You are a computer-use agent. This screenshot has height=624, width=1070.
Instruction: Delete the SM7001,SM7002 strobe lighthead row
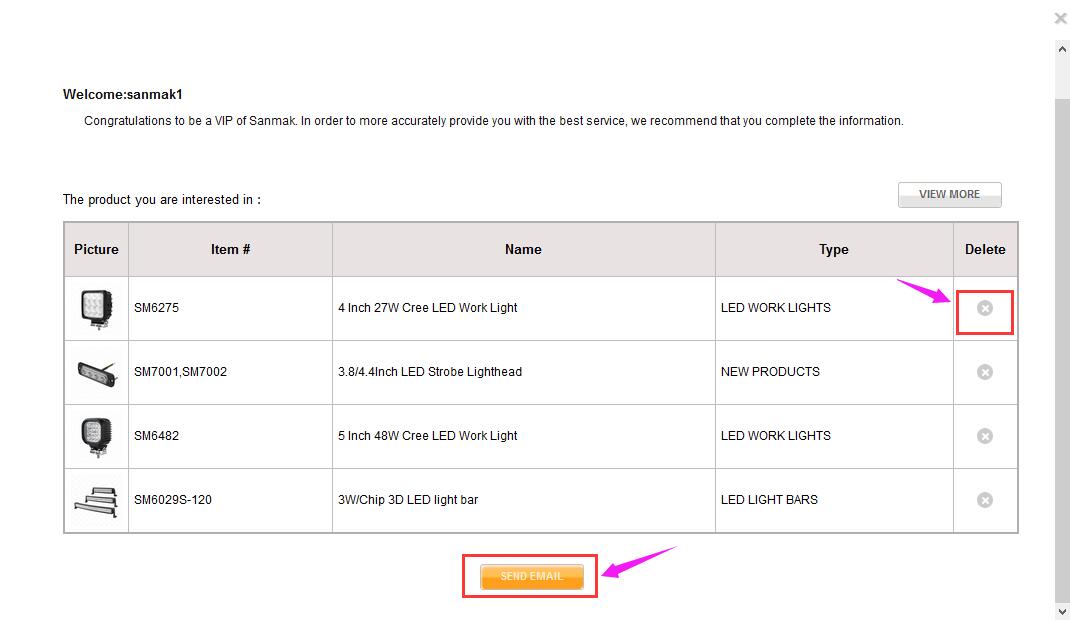pos(985,372)
